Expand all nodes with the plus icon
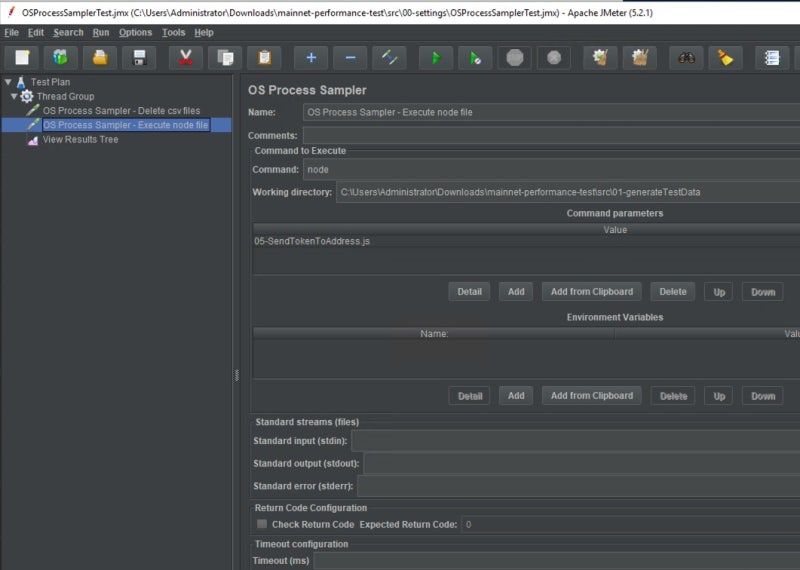800x570 pixels. 311,58
